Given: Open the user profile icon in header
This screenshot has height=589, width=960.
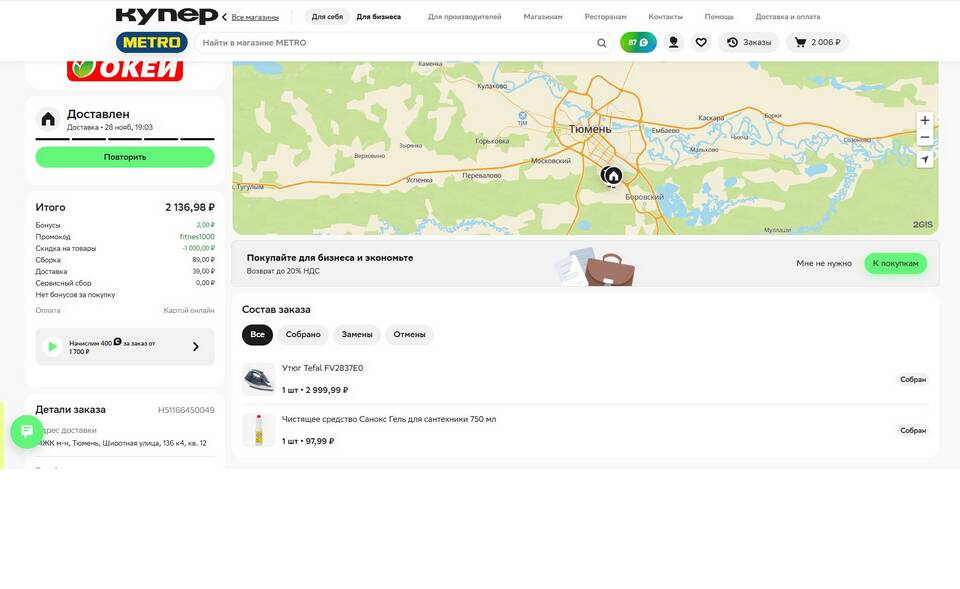Looking at the screenshot, I should point(673,42).
